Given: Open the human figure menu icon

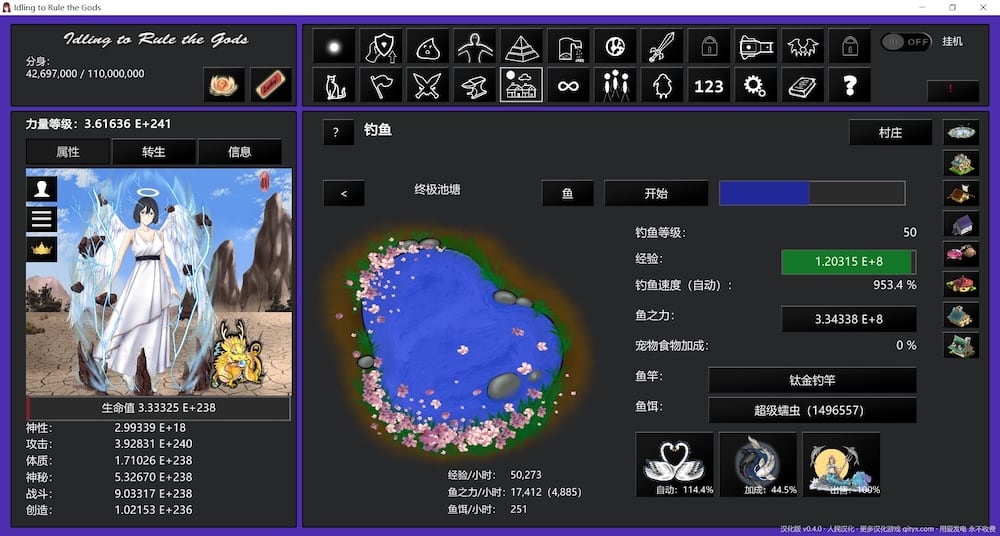Looking at the screenshot, I should [474, 46].
